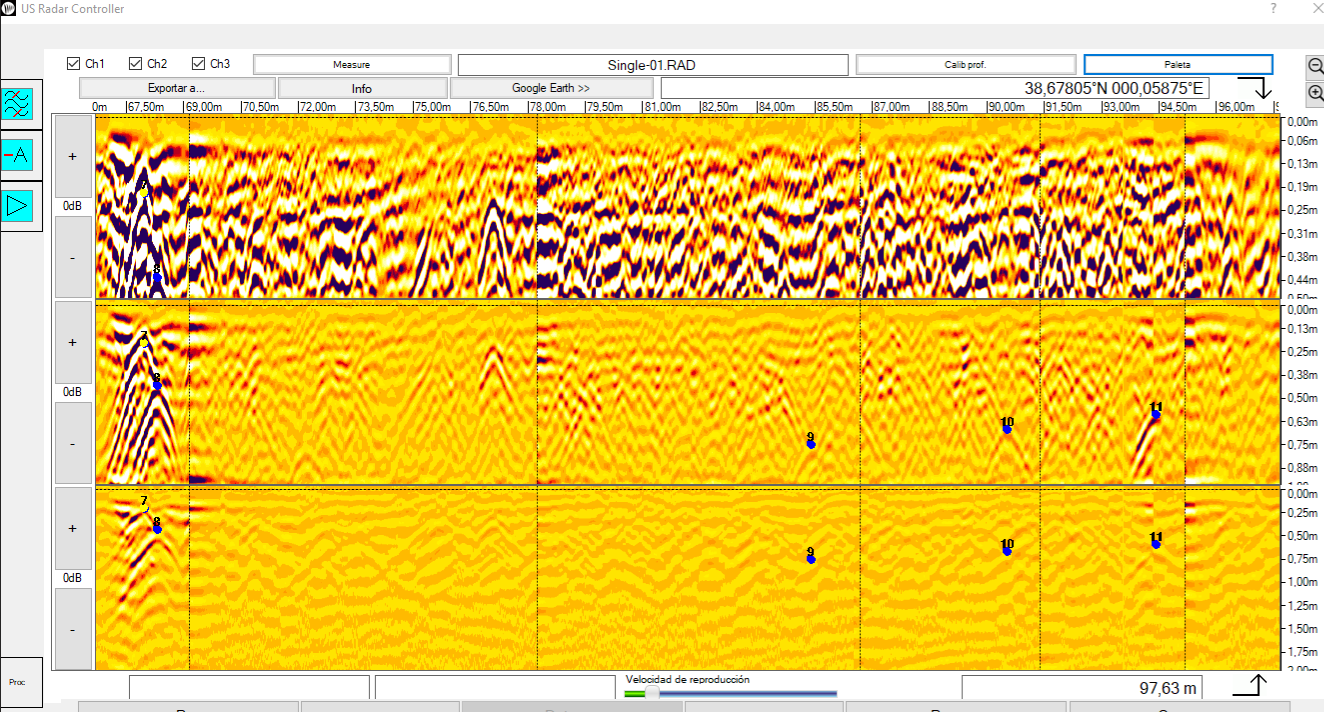Click the Measure button
1324x712 pixels.
(x=351, y=64)
